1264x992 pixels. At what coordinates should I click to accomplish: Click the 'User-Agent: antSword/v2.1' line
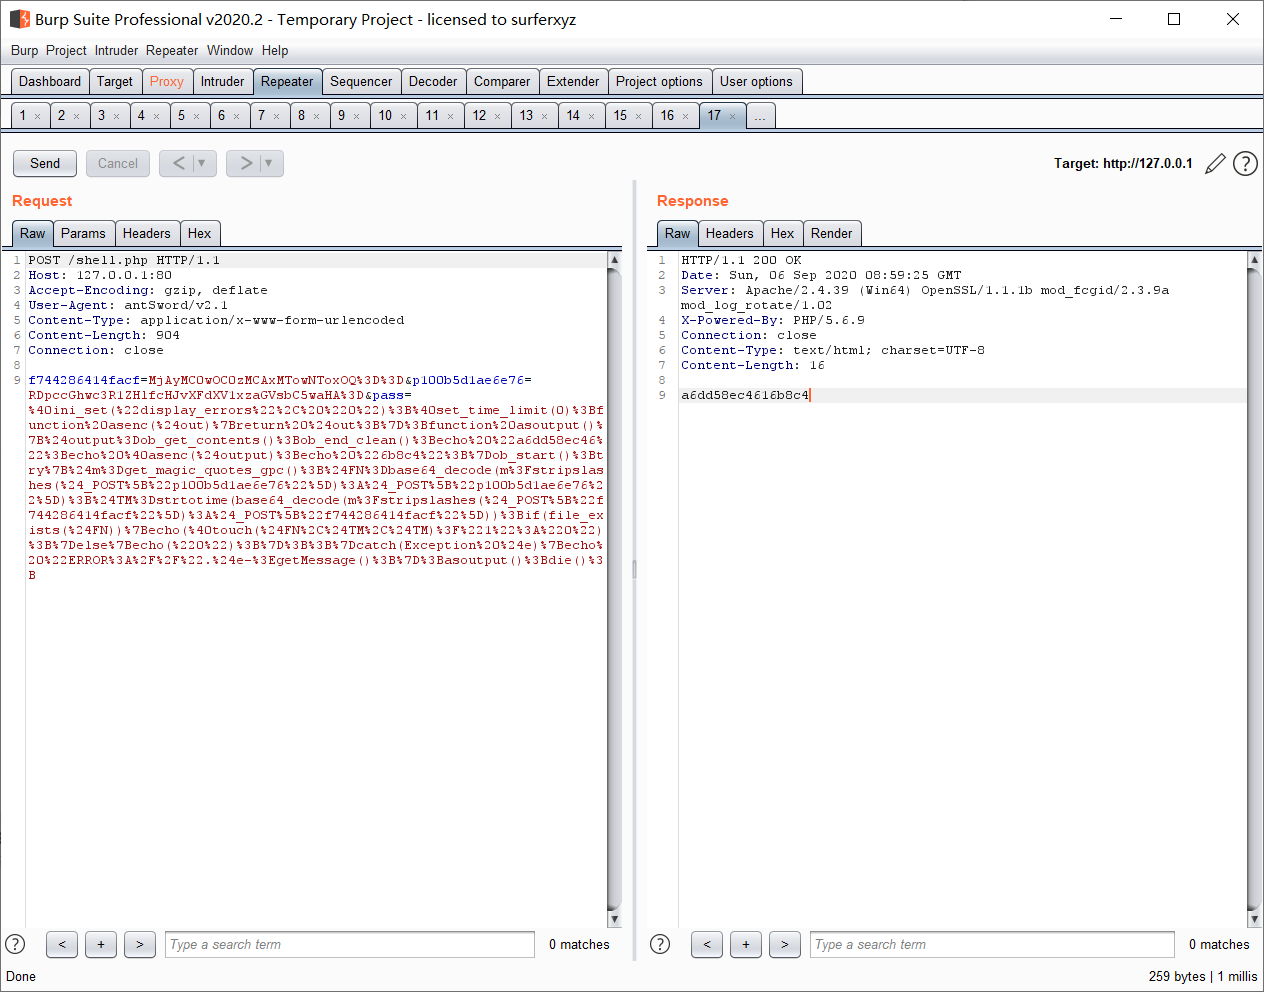tap(128, 305)
